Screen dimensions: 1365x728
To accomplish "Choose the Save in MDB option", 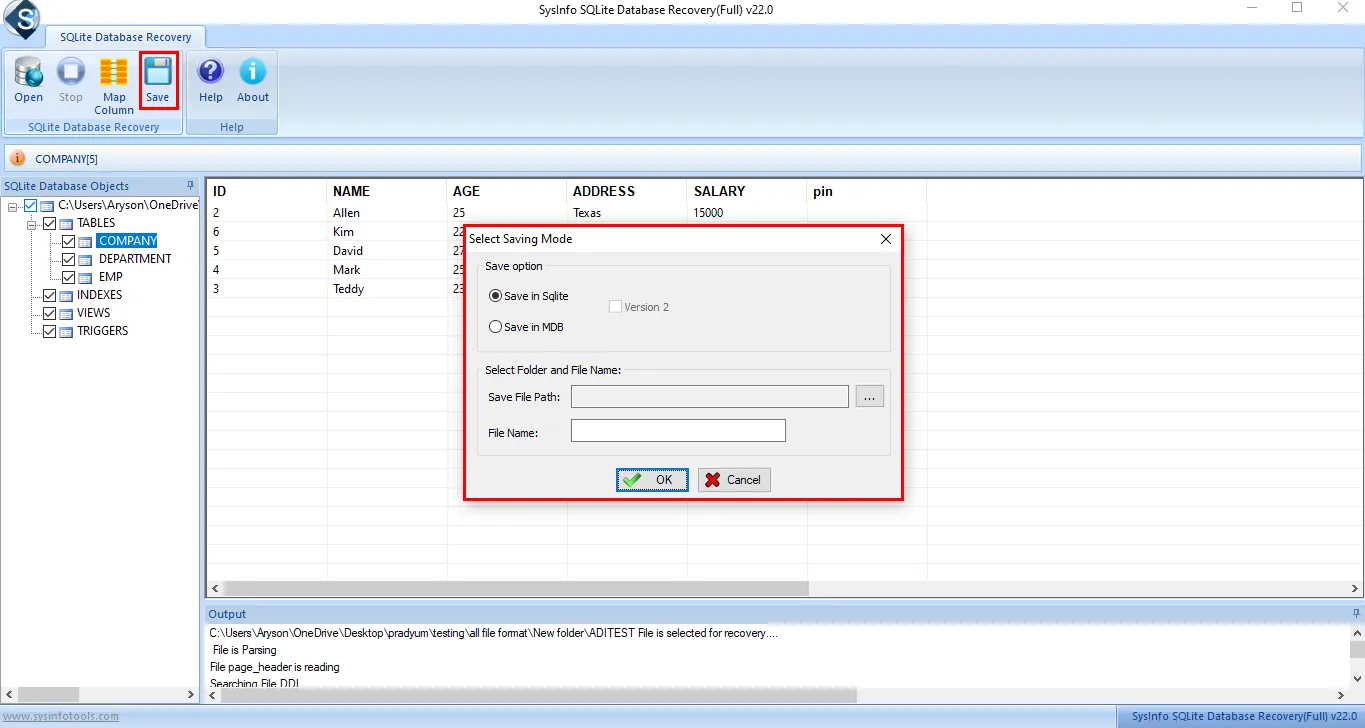I will click(x=496, y=327).
